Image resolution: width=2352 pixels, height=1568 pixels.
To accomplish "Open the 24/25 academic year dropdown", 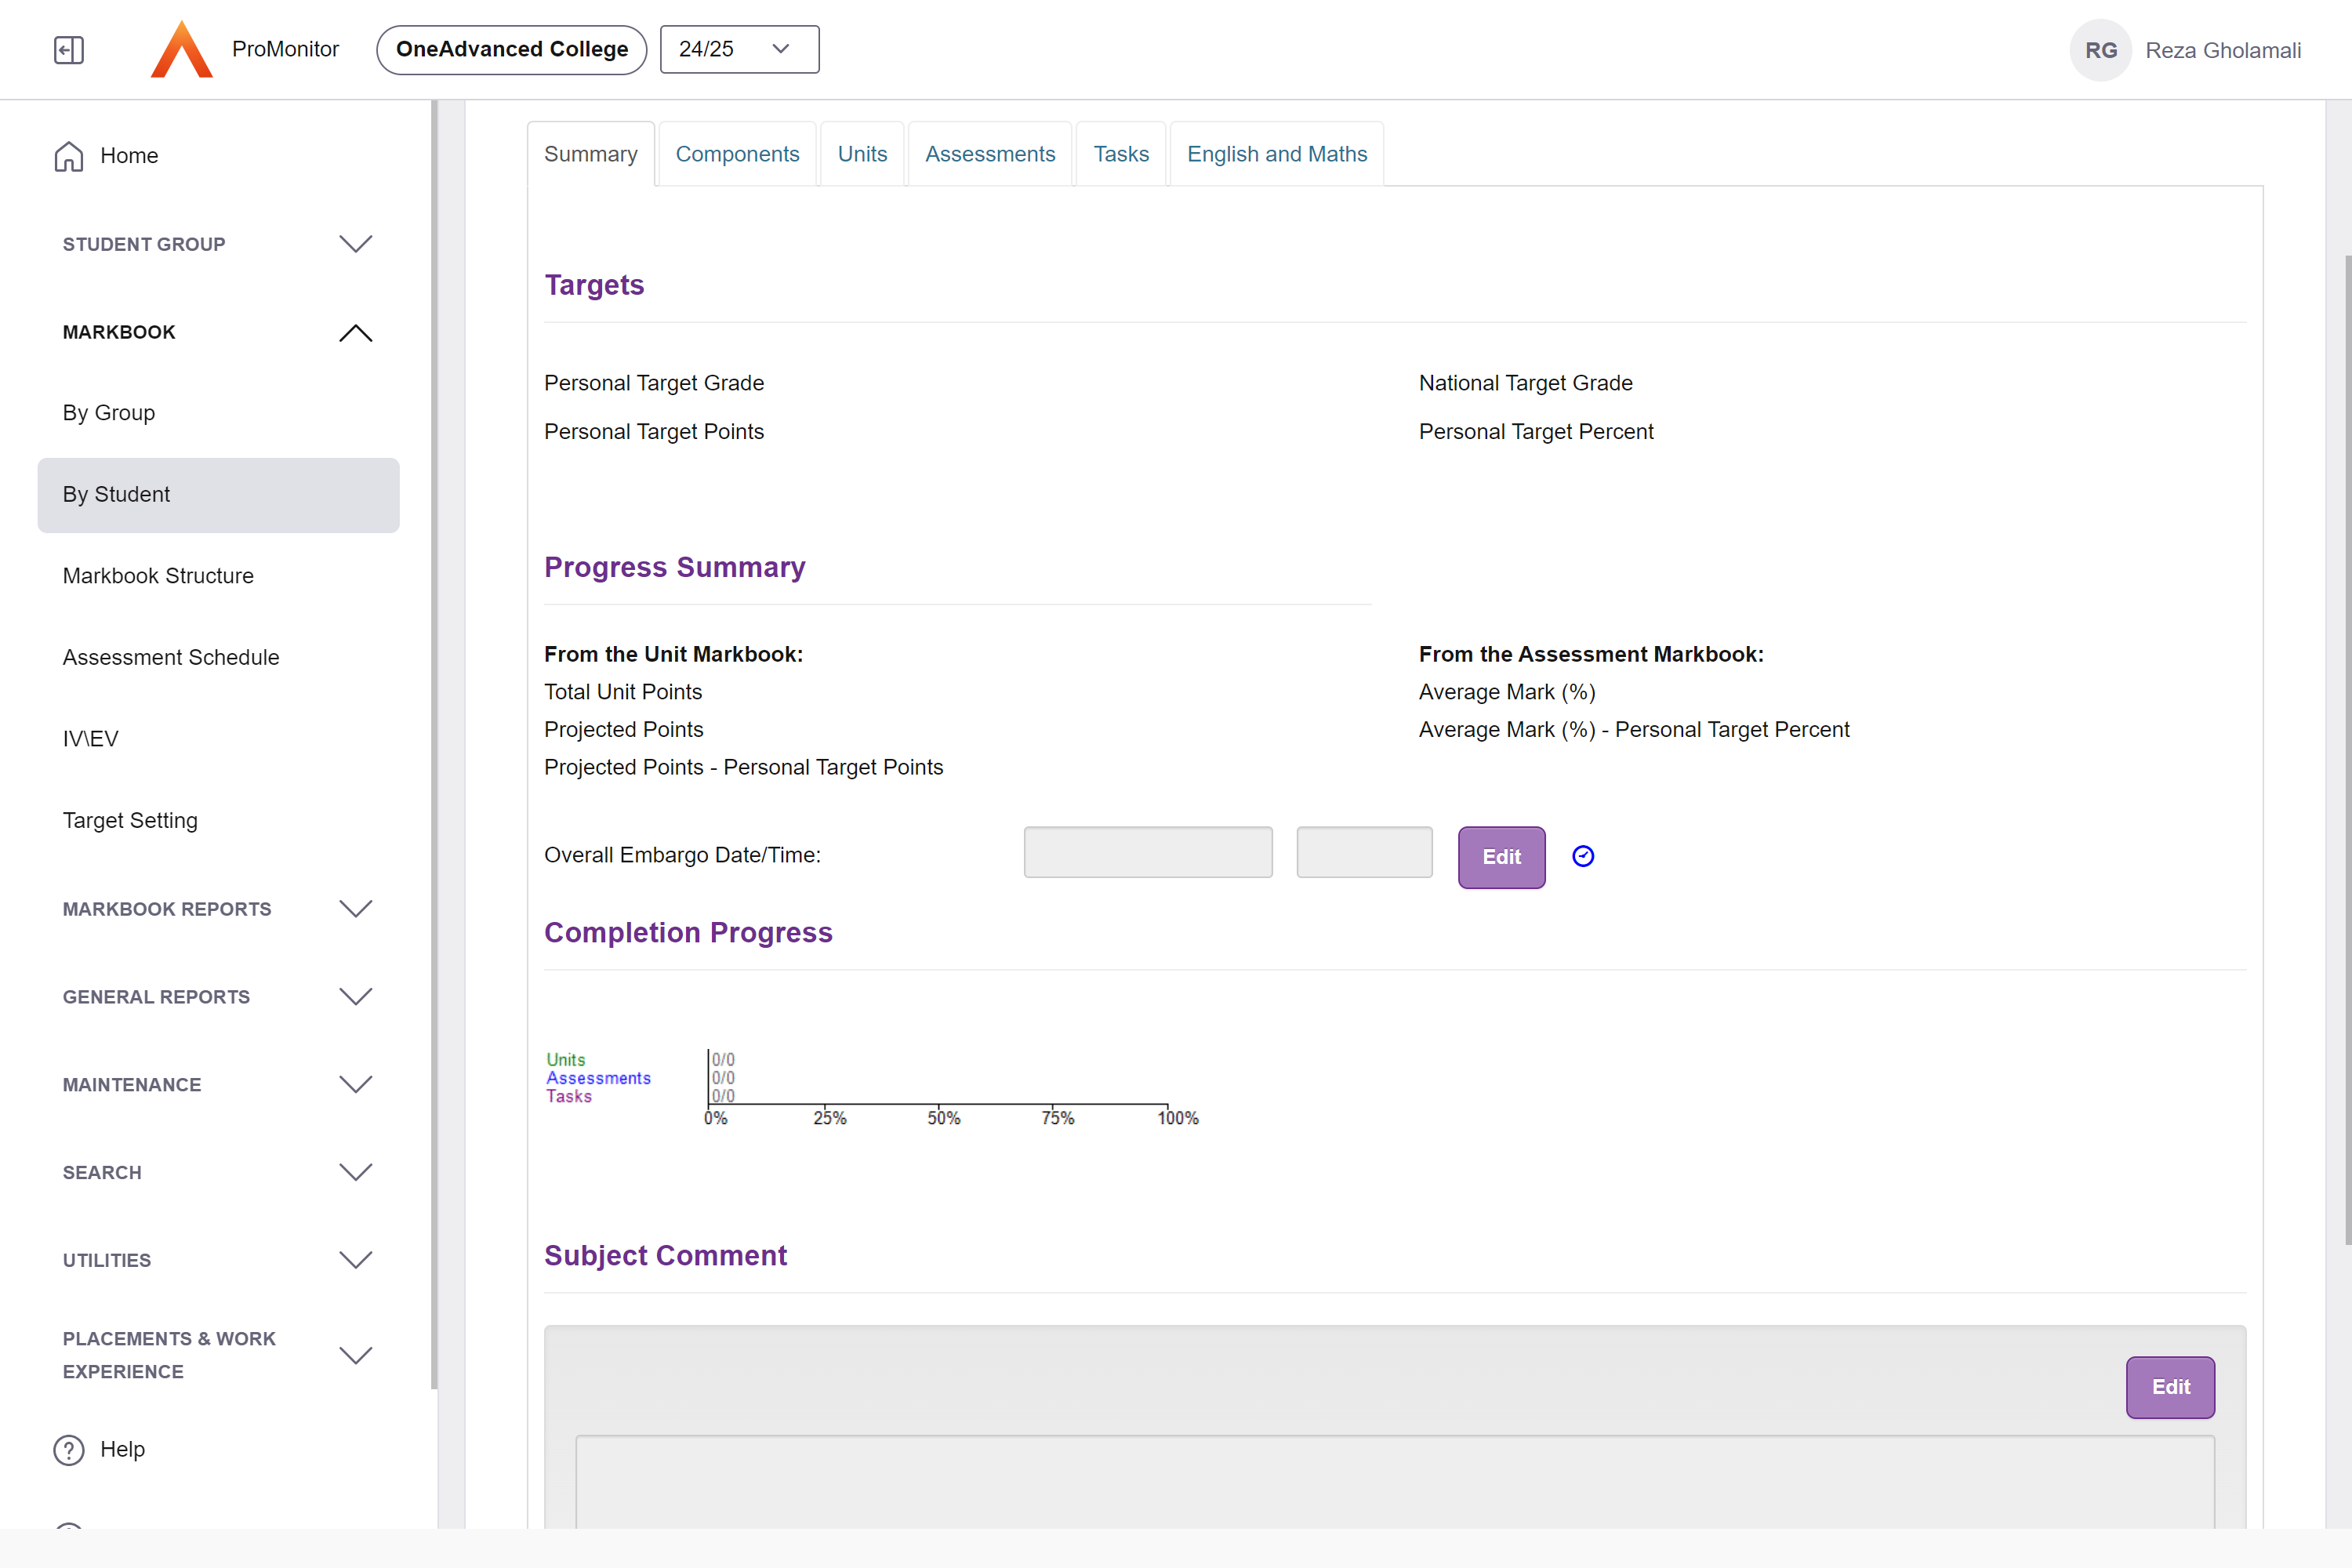I will (739, 50).
